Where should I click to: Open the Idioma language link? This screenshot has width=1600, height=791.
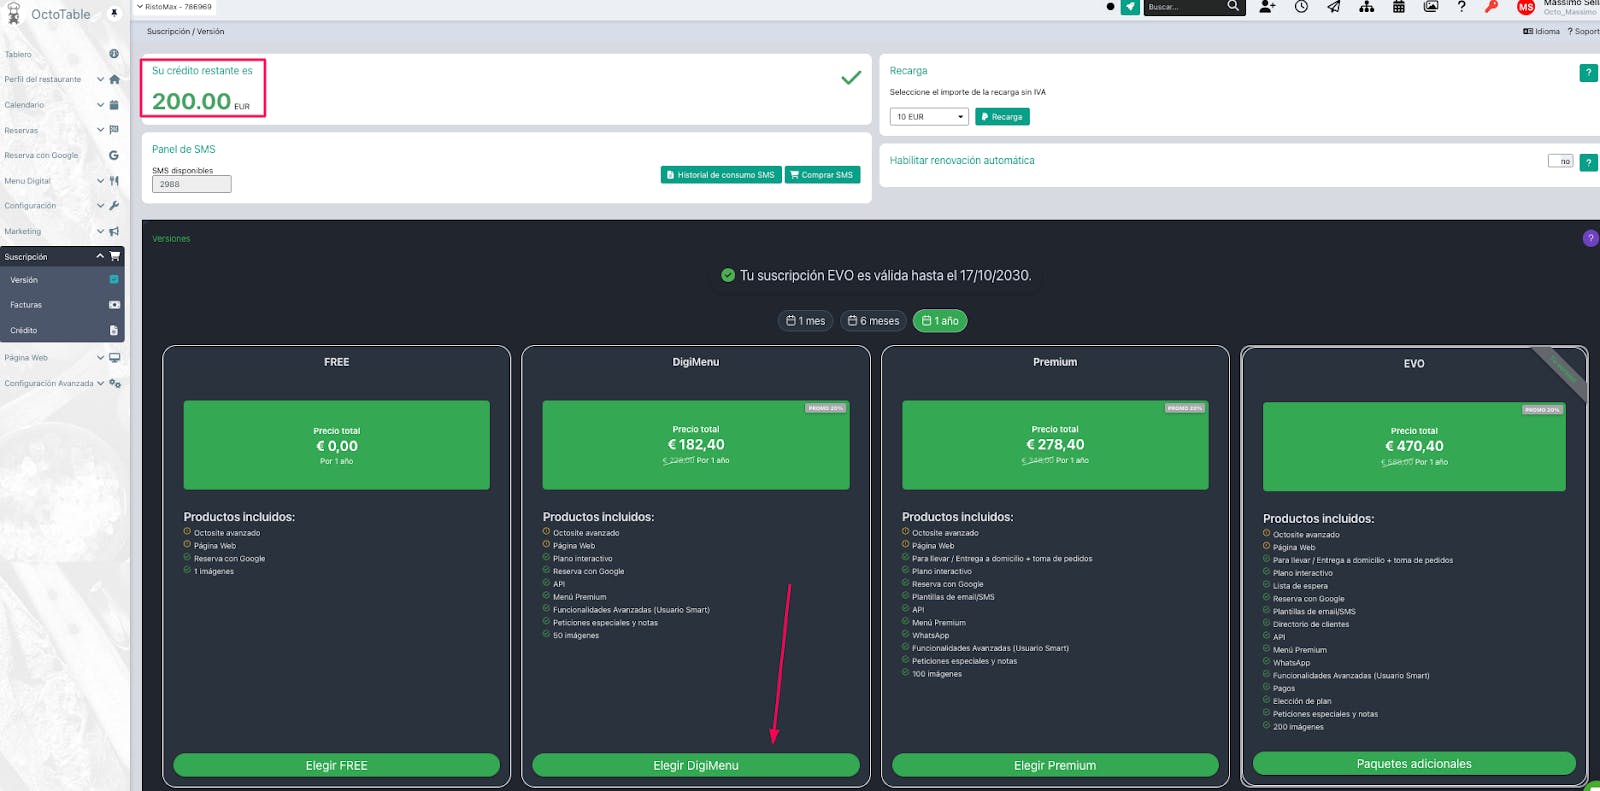(x=1541, y=31)
